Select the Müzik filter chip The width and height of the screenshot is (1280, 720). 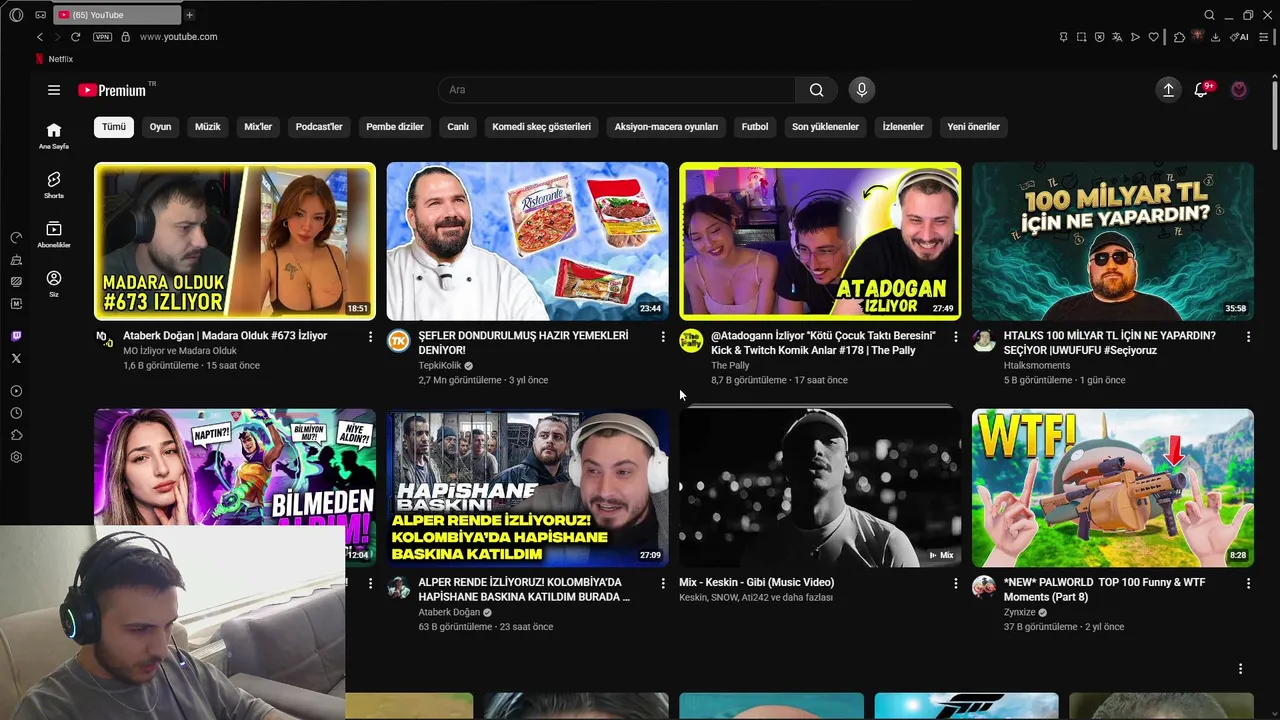pyautogui.click(x=208, y=127)
